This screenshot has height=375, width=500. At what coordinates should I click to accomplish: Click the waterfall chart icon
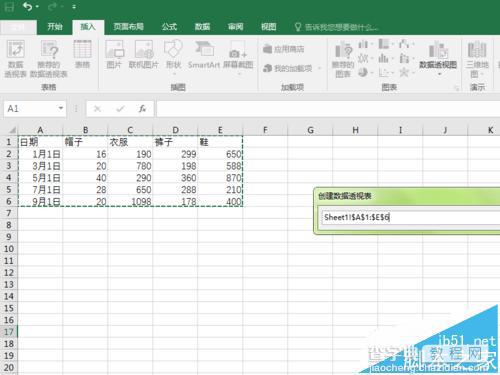(404, 44)
